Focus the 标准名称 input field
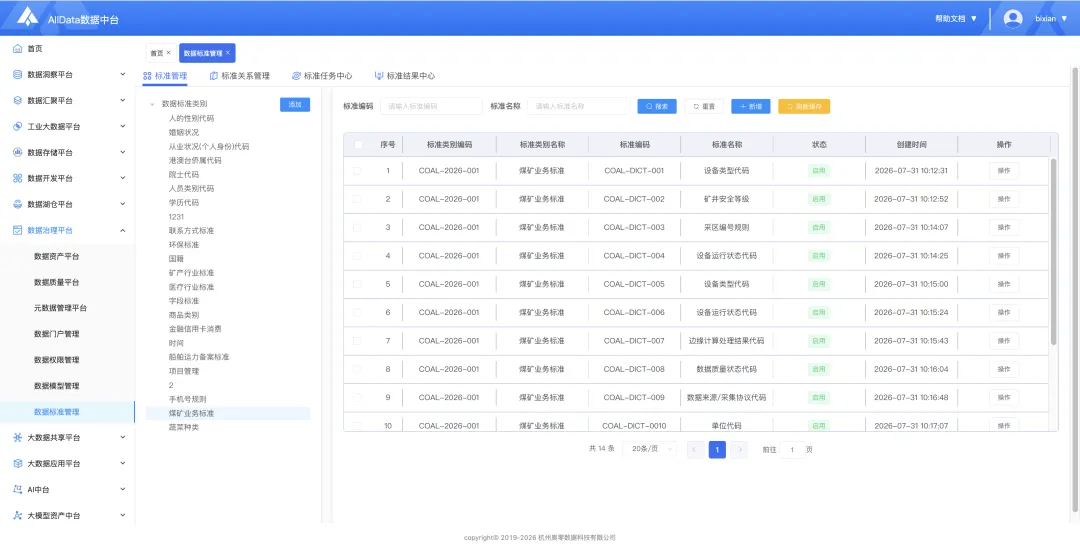This screenshot has height=549, width=1080. (579, 107)
